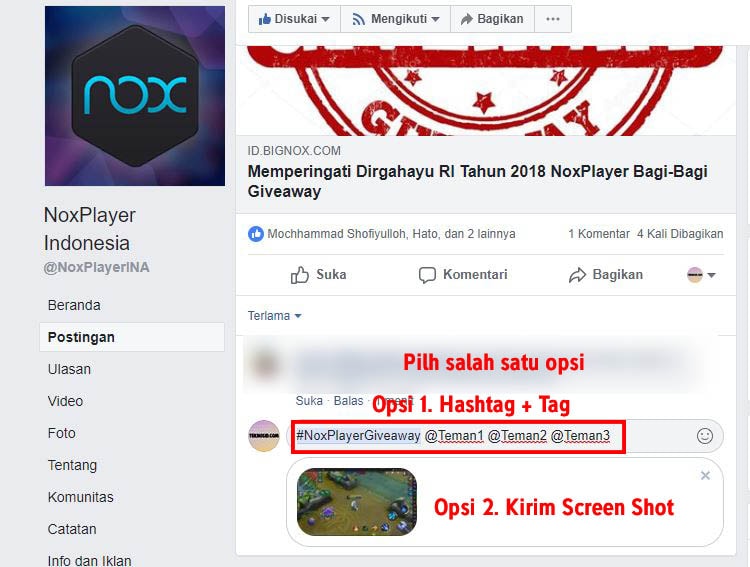Click the commenter avatar beside comment box
This screenshot has width=750, height=567.
point(264,436)
